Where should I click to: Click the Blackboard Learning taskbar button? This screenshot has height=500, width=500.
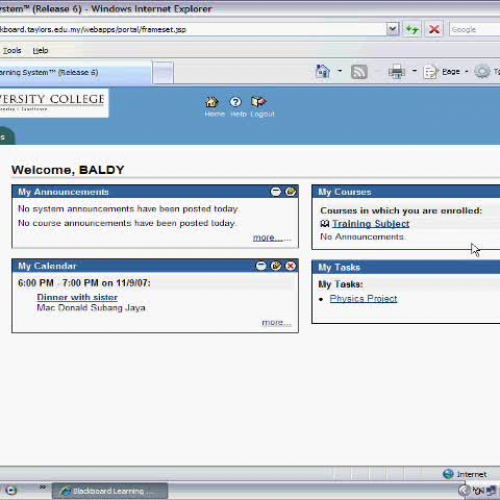pos(110,491)
